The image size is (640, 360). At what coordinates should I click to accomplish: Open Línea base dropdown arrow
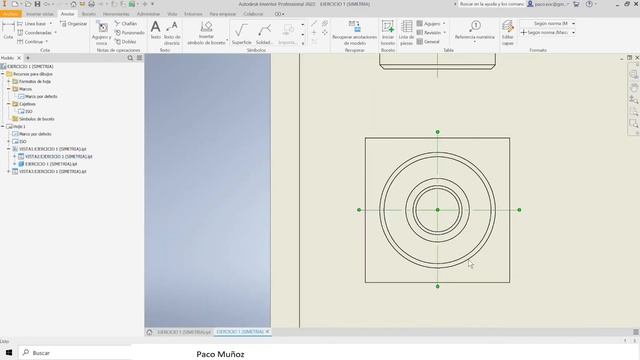point(51,24)
